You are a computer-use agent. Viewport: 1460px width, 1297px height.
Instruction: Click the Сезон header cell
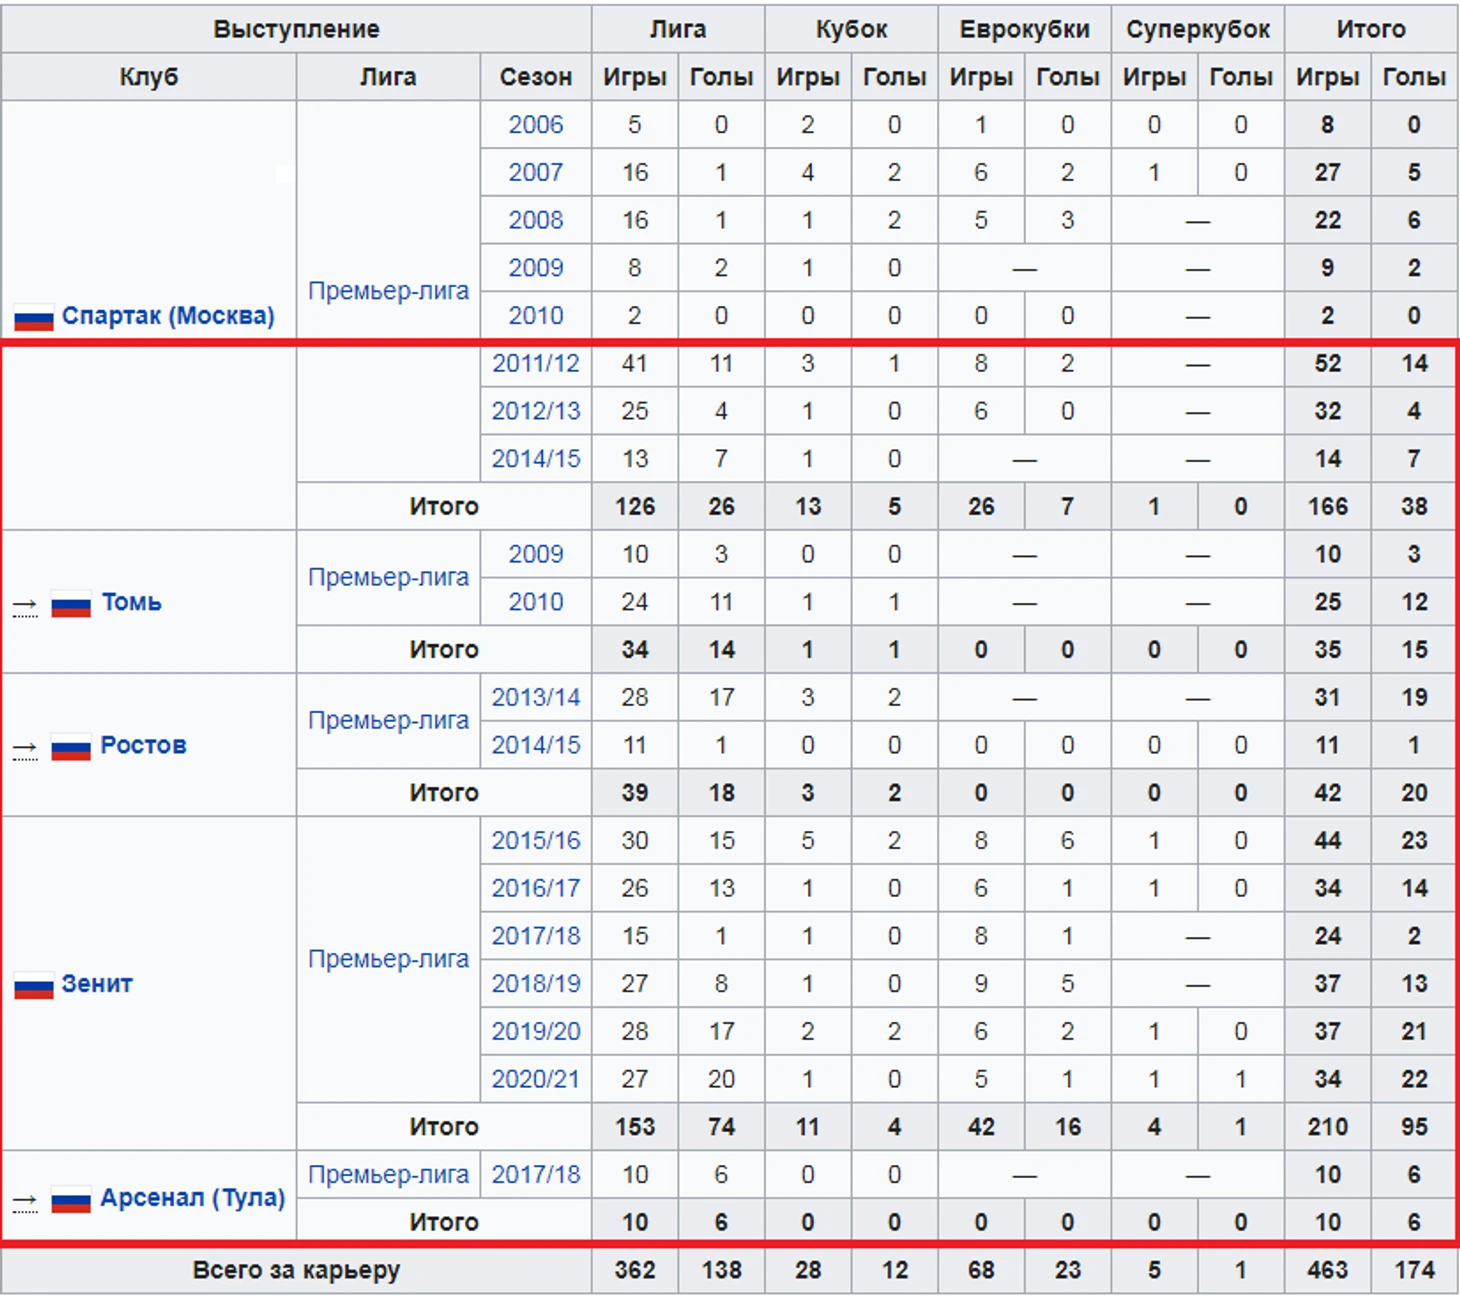(x=536, y=77)
